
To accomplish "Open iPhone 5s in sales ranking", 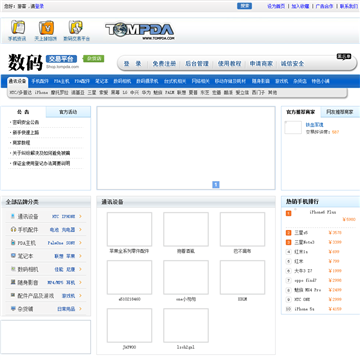I will tap(304, 309).
